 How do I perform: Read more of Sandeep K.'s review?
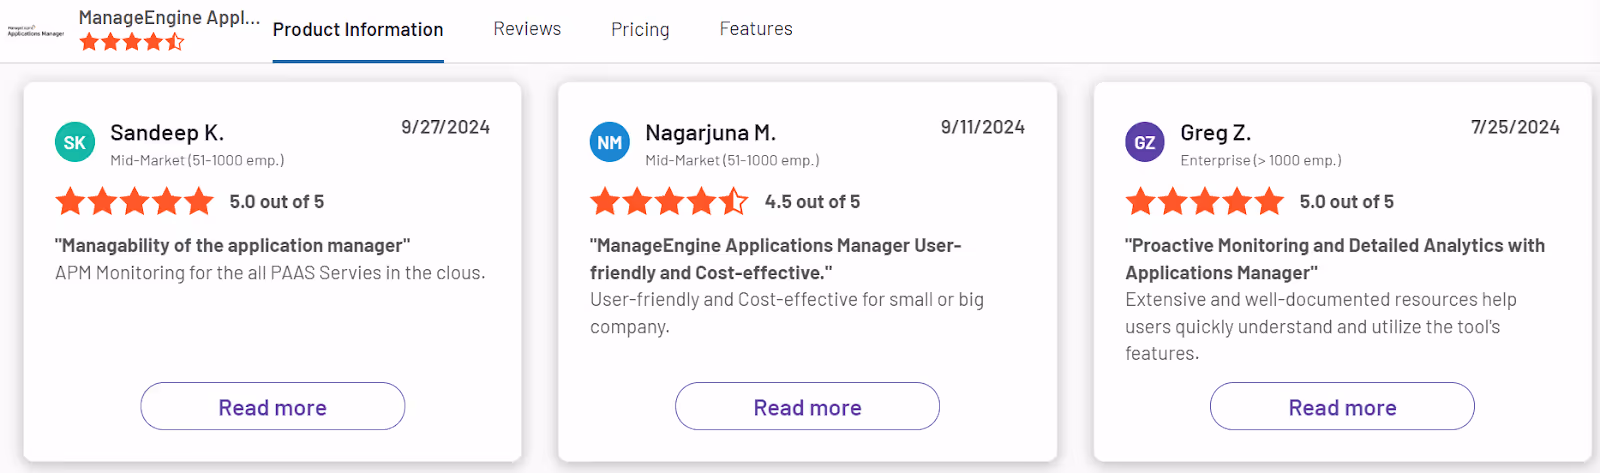click(x=273, y=406)
